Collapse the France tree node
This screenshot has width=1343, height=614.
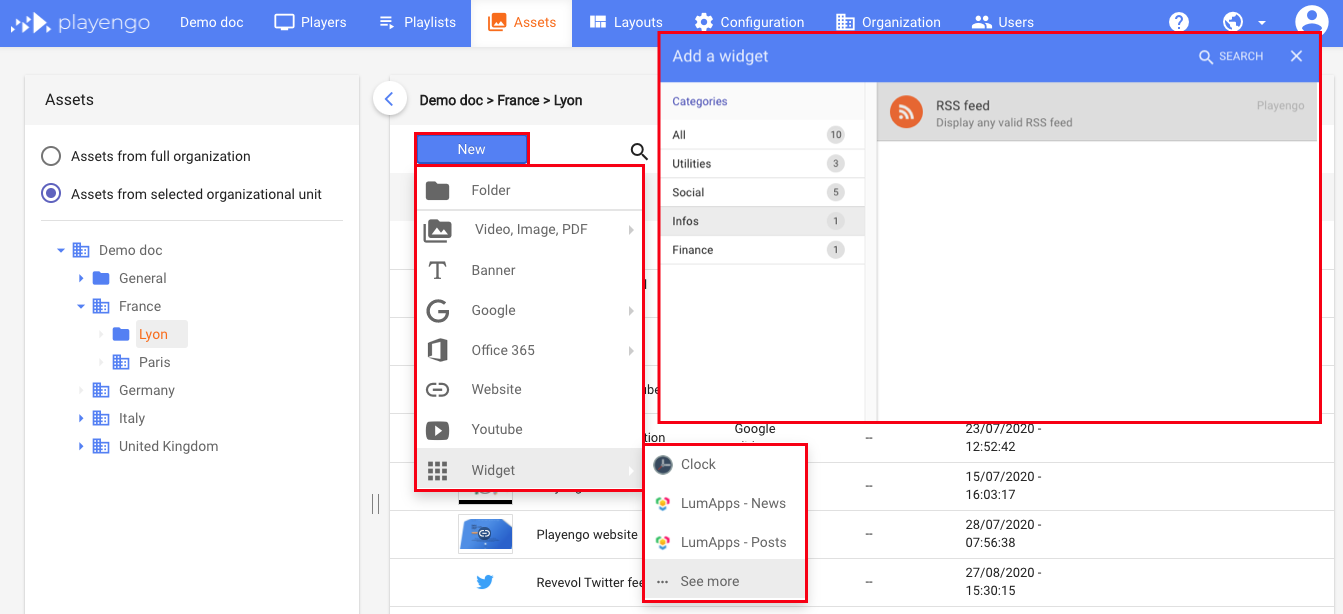[x=81, y=306]
